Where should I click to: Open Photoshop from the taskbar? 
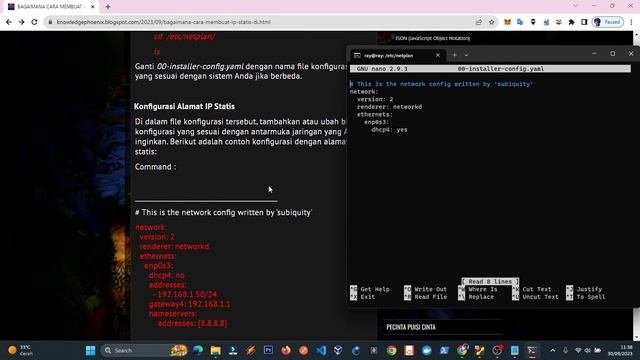pyautogui.click(x=268, y=350)
